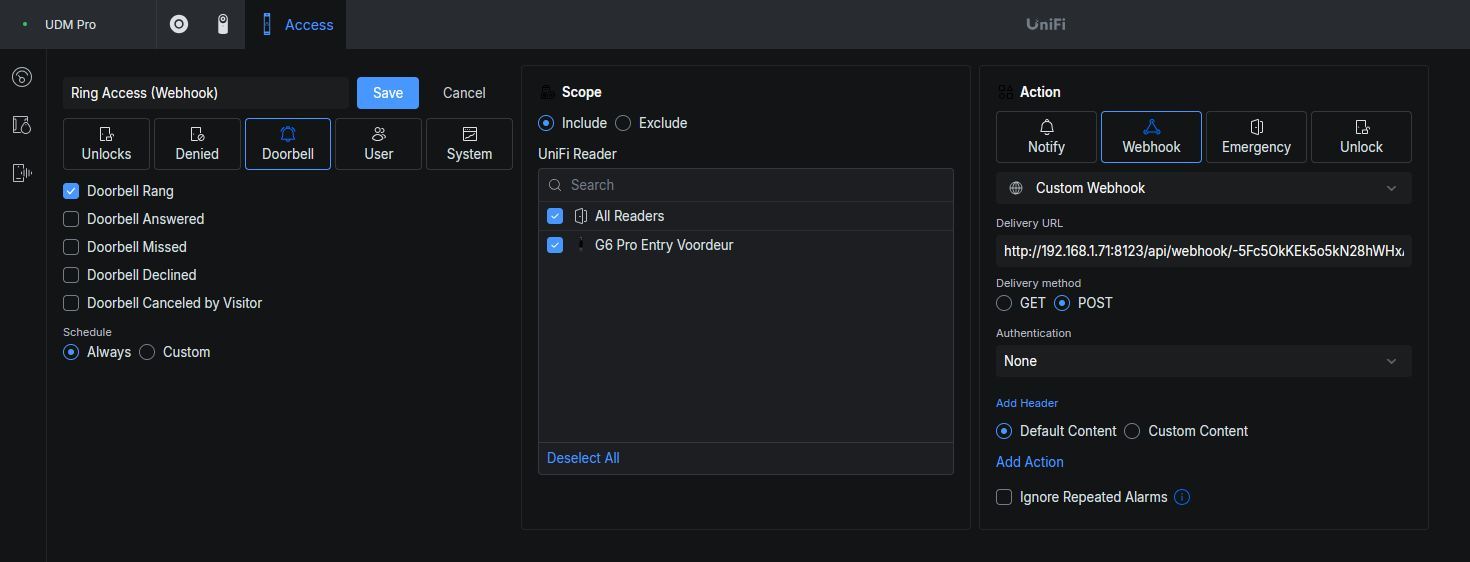This screenshot has width=1470, height=562.
Task: Click the Action section icon
Action: tap(1005, 92)
